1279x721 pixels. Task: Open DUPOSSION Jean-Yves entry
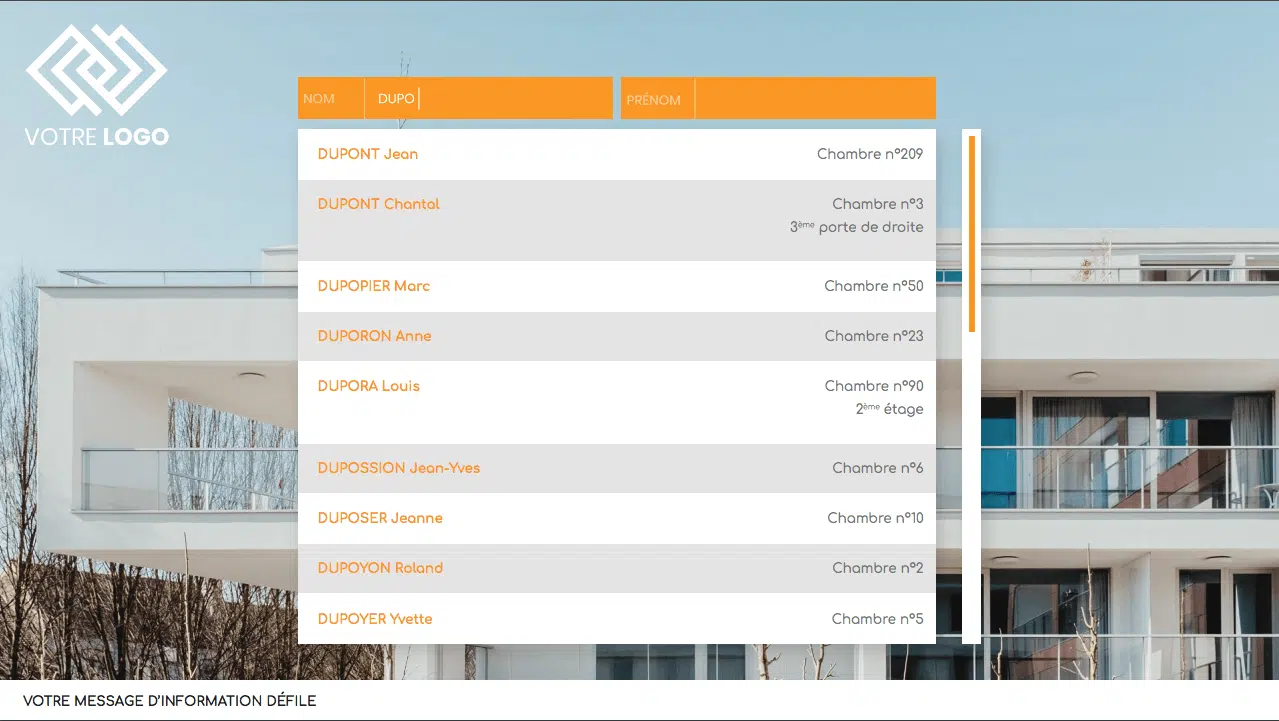[x=398, y=468]
